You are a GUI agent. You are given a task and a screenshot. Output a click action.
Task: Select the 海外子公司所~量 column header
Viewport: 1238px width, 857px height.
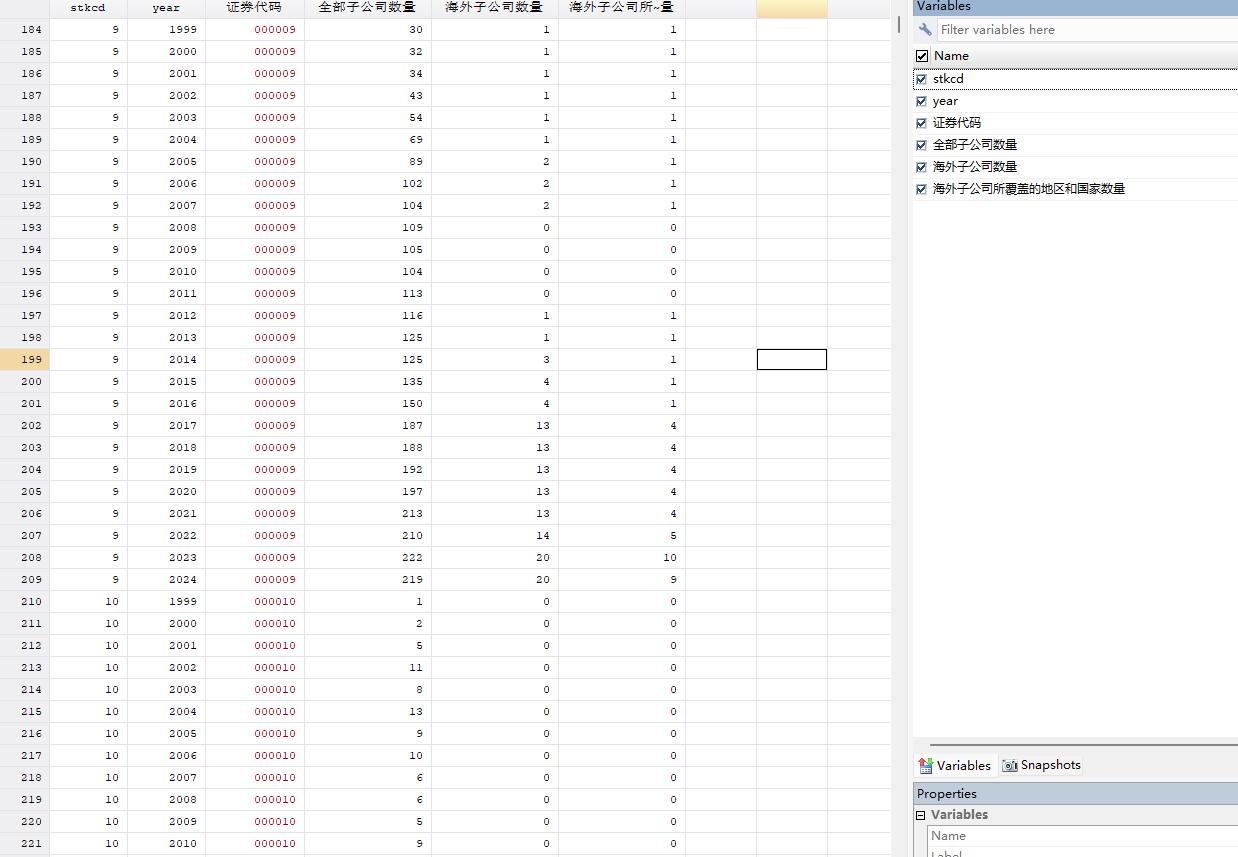[622, 8]
